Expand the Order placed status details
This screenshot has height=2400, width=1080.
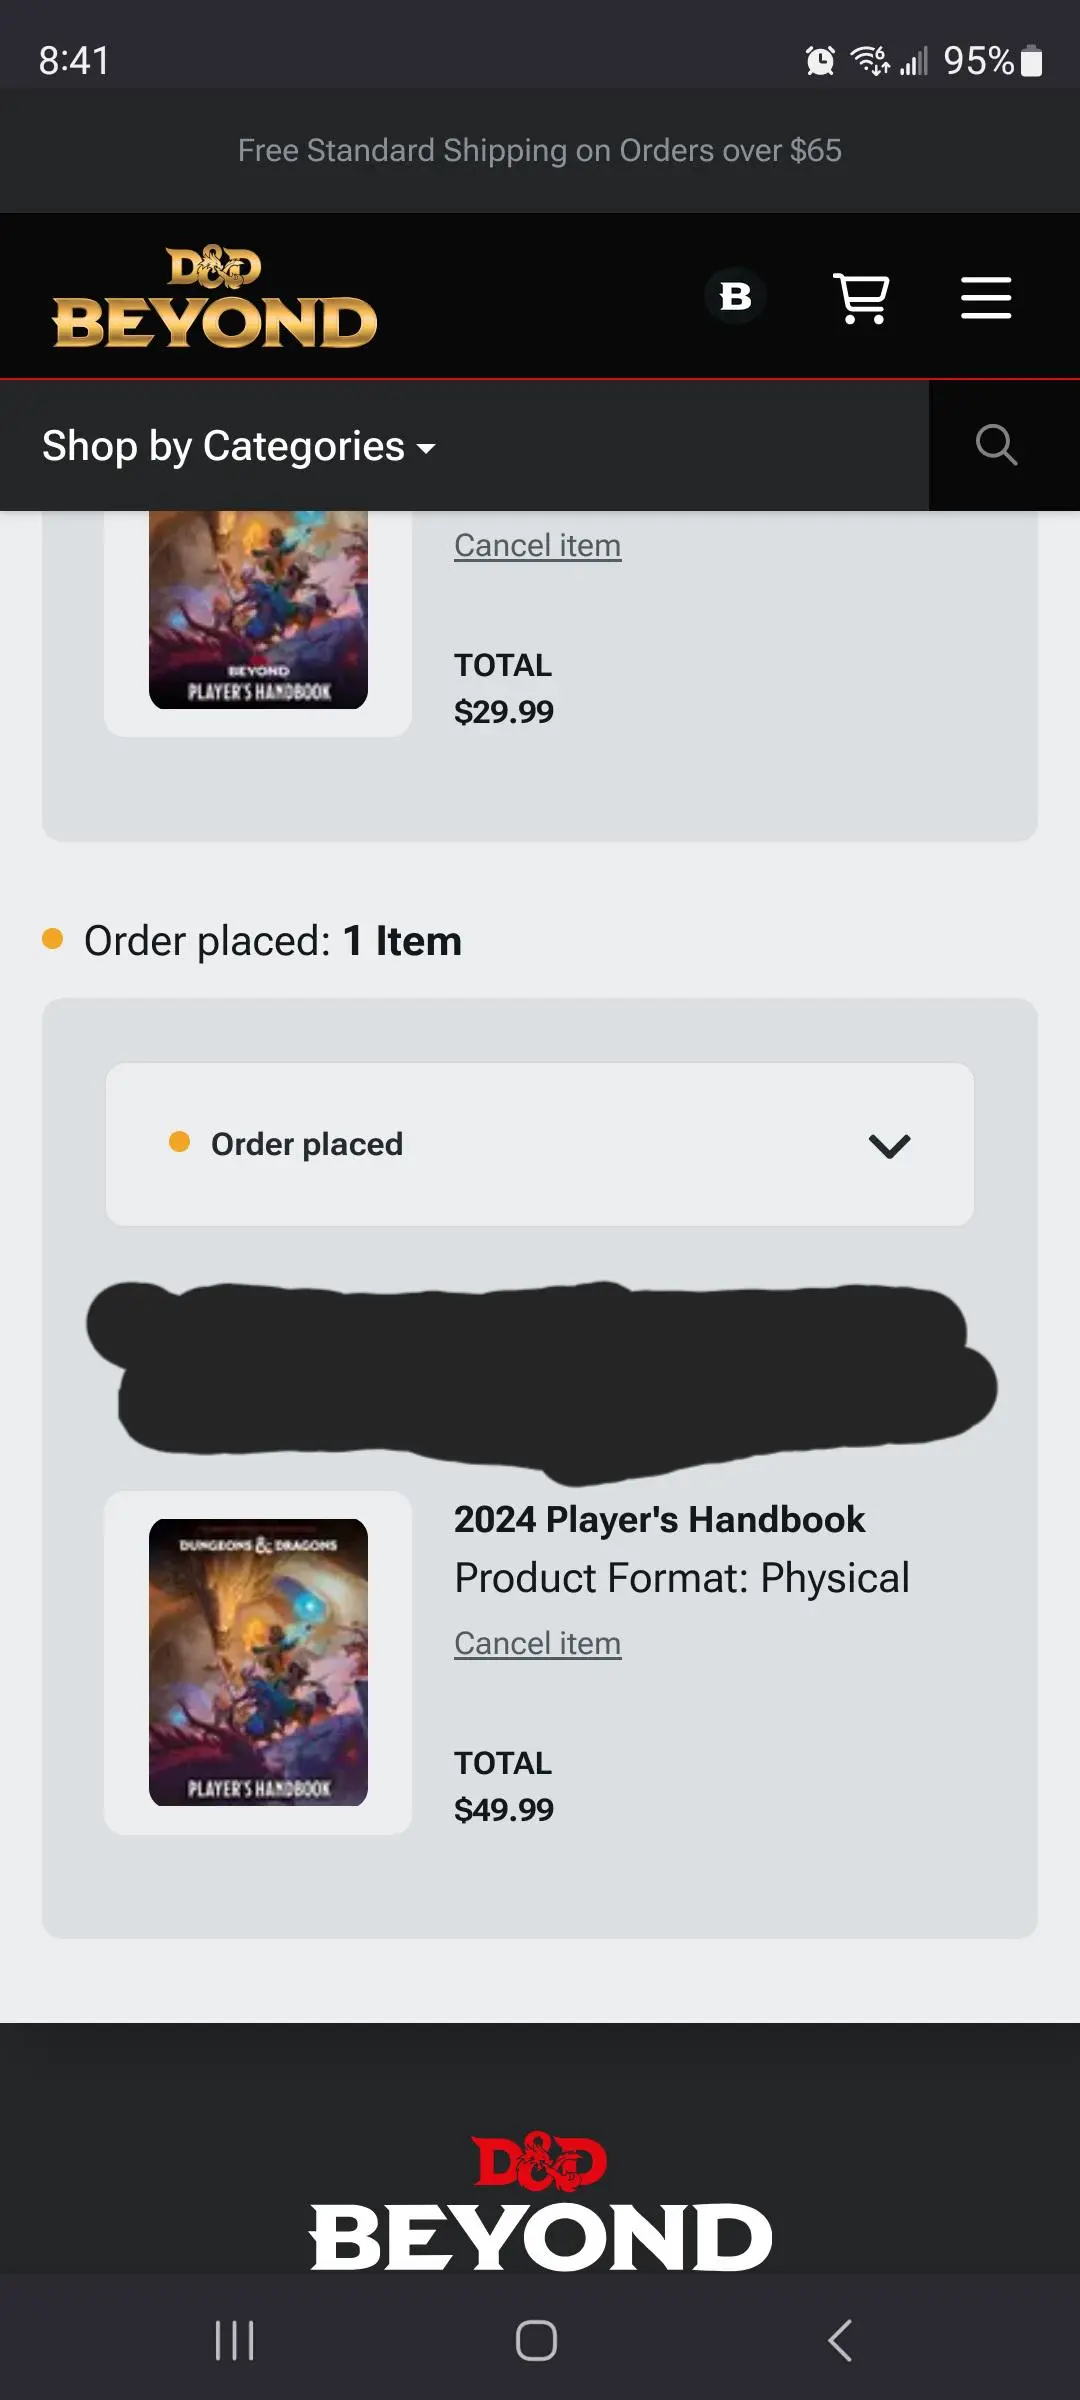pyautogui.click(x=540, y=1144)
